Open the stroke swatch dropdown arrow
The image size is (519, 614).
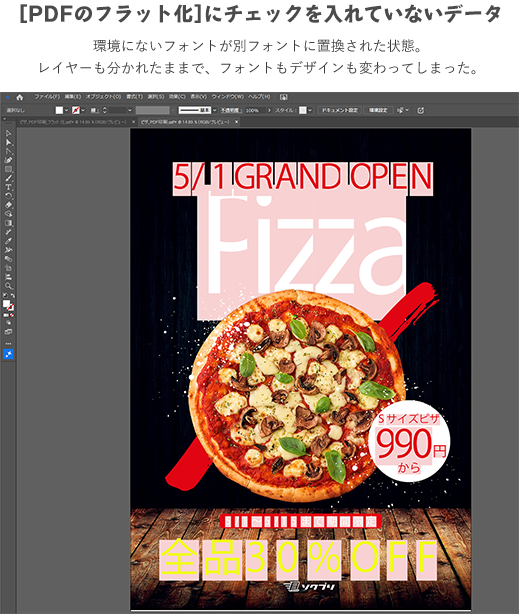pyautogui.click(x=83, y=110)
